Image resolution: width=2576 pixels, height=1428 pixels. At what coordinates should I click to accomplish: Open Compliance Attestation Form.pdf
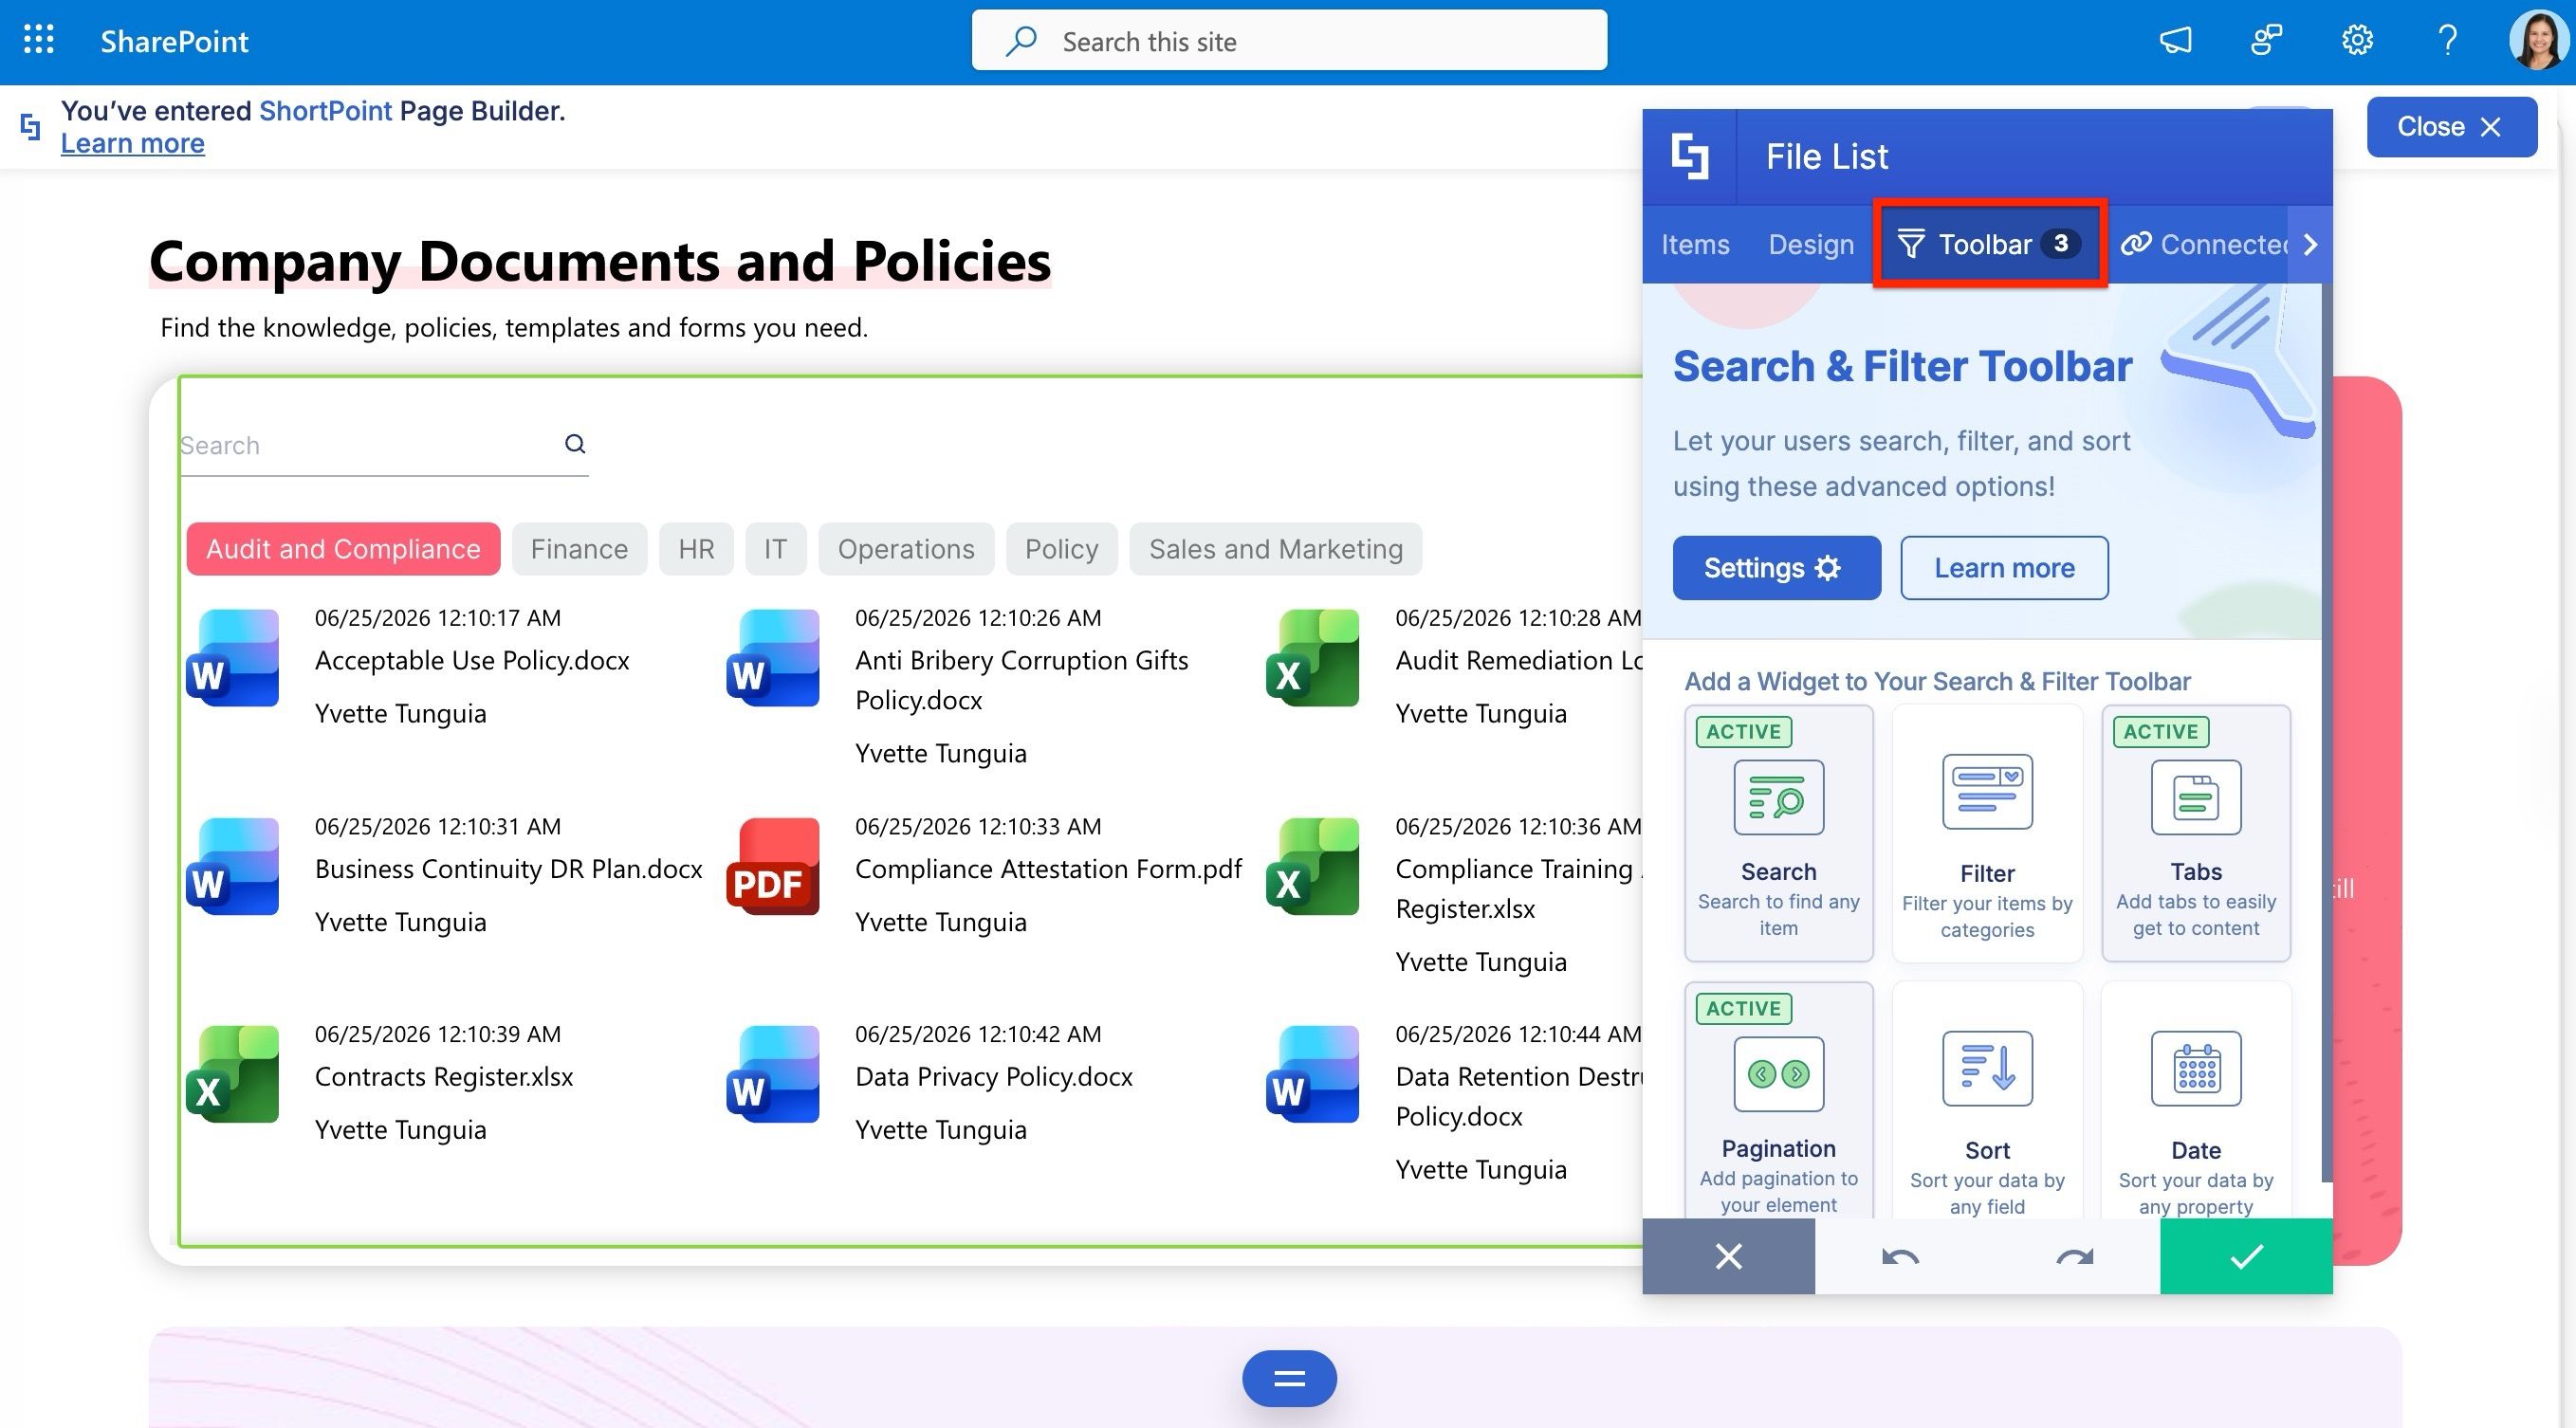pos(1048,869)
